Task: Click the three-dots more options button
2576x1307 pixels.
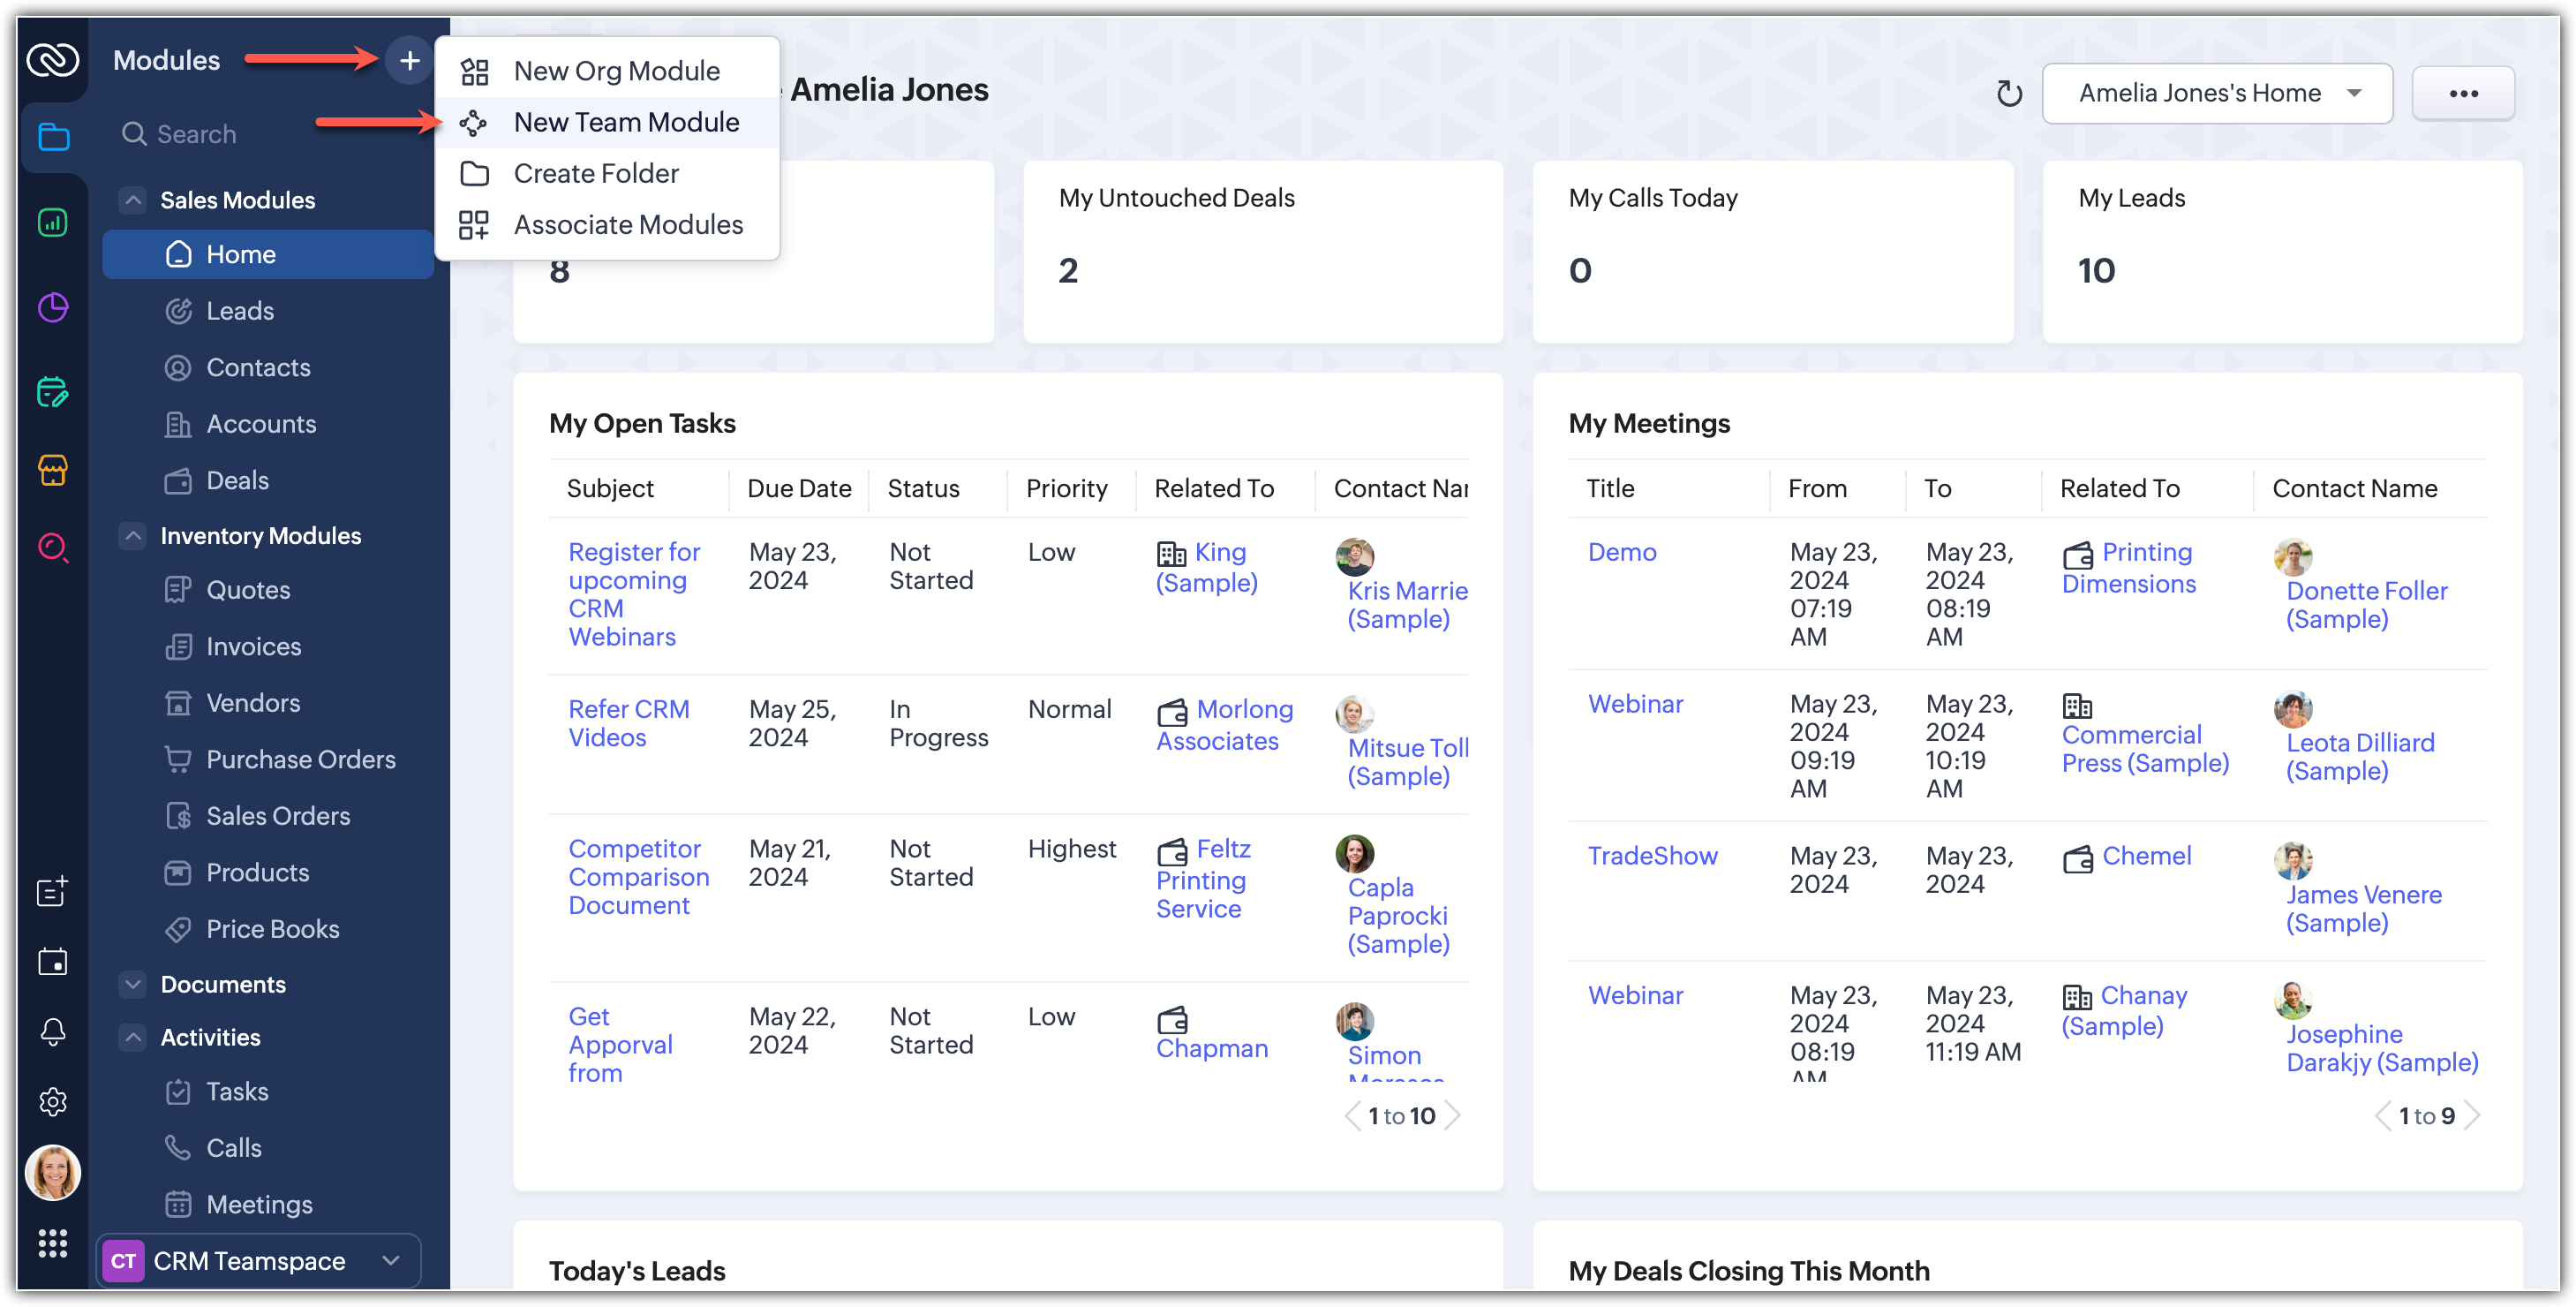Action: click(2462, 94)
